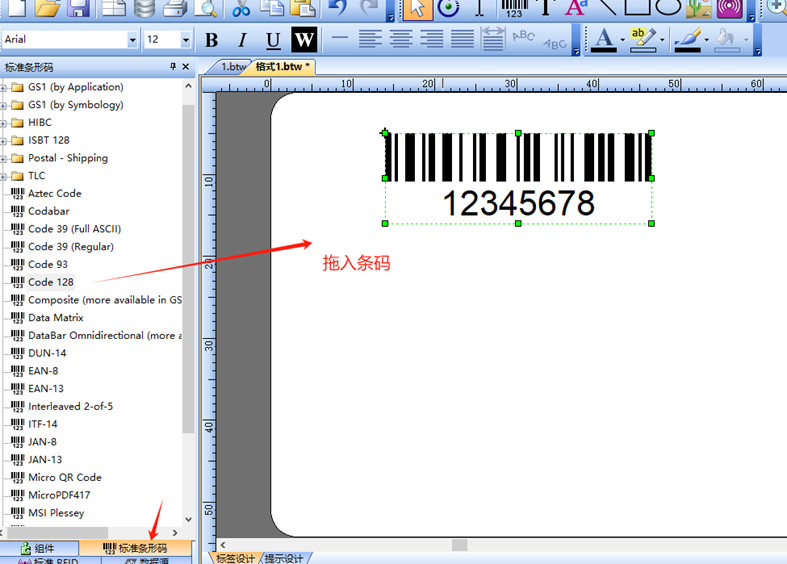
Task: Select the 12345678 barcode on the label
Action: click(518, 178)
